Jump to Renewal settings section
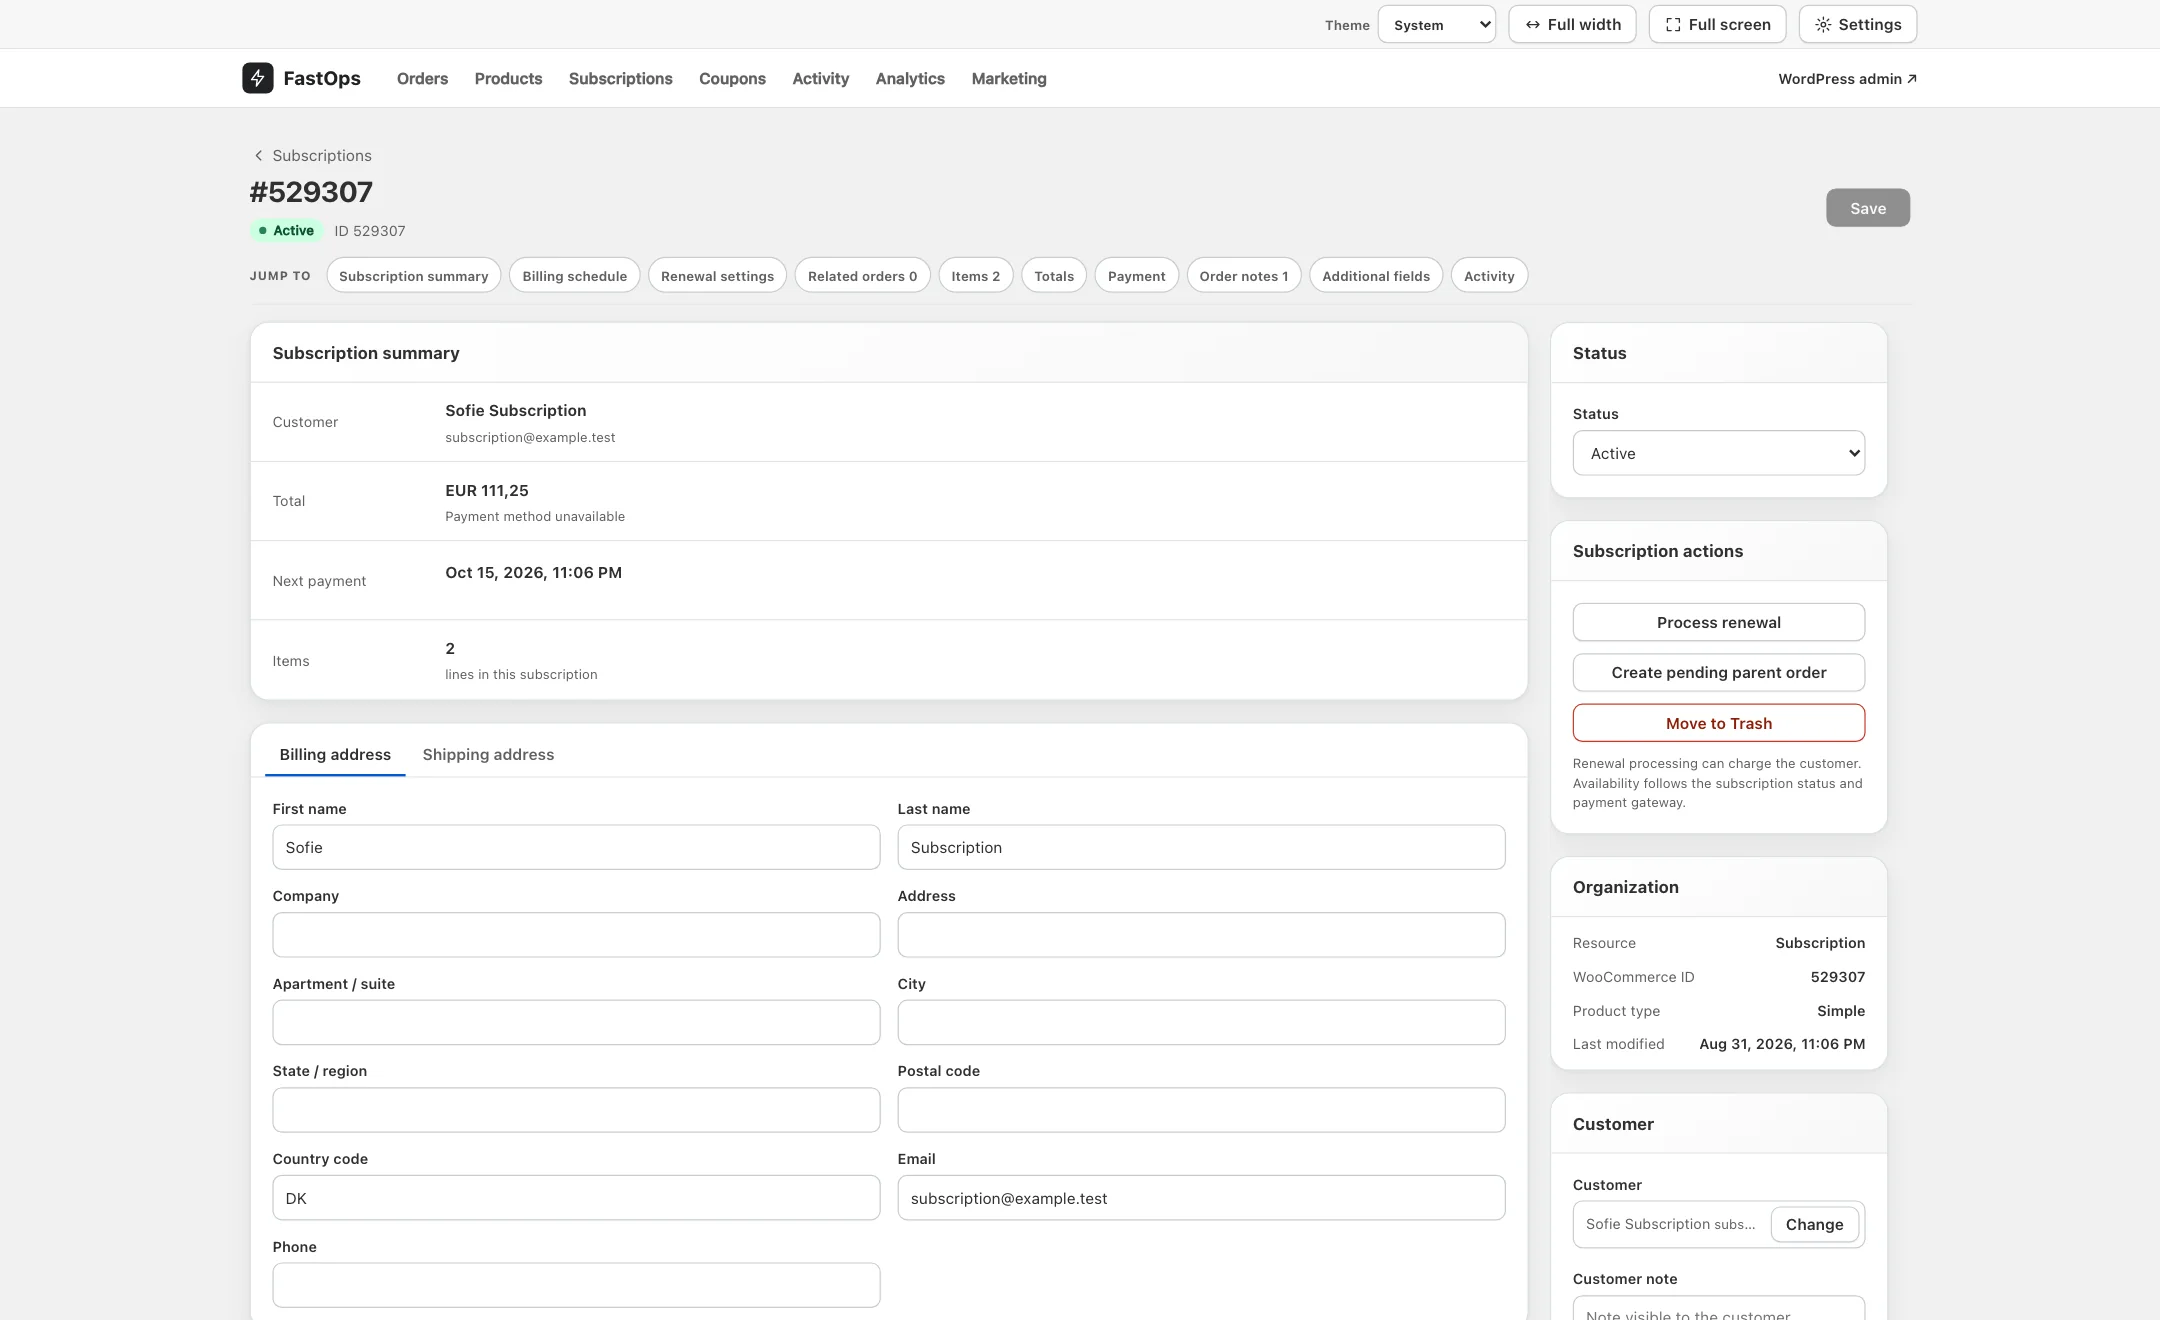 pyautogui.click(x=717, y=276)
